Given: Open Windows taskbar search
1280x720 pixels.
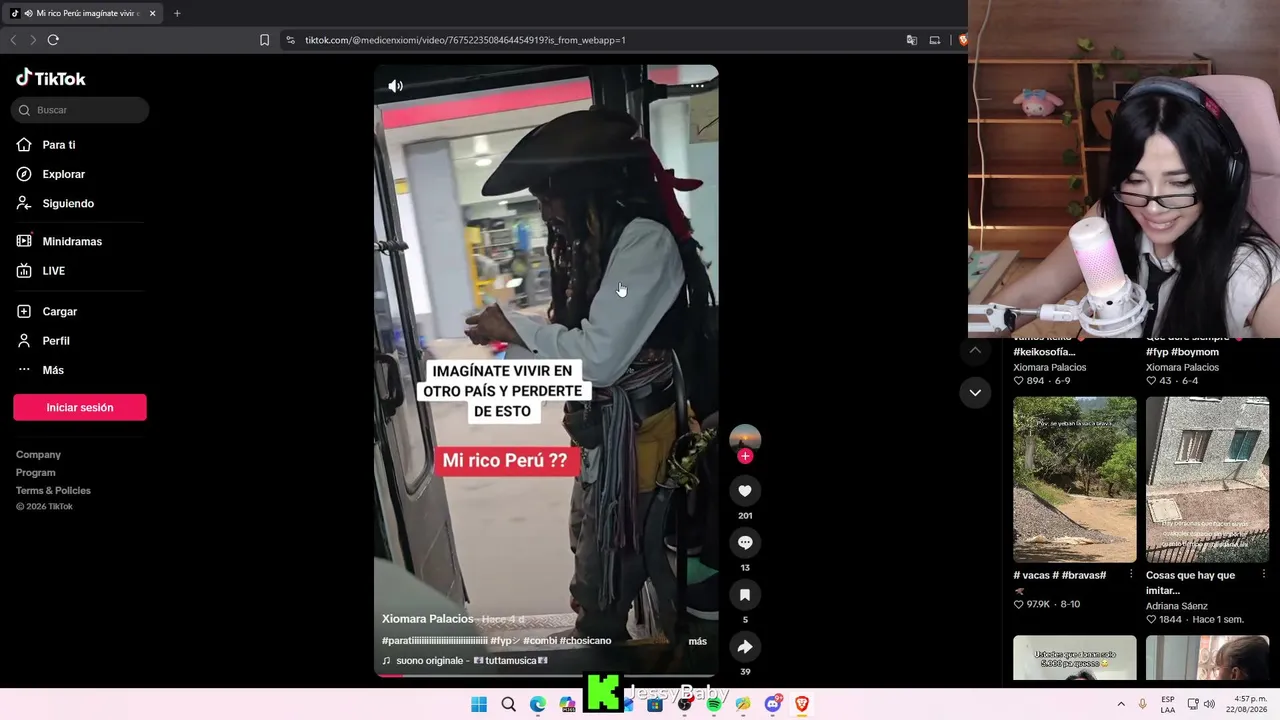Looking at the screenshot, I should pyautogui.click(x=508, y=705).
